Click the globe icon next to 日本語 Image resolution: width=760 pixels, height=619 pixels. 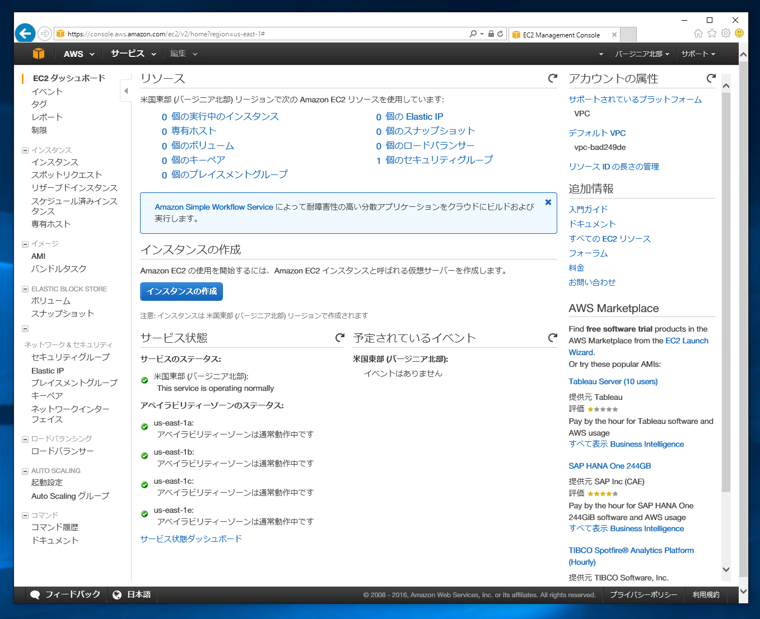coord(117,595)
